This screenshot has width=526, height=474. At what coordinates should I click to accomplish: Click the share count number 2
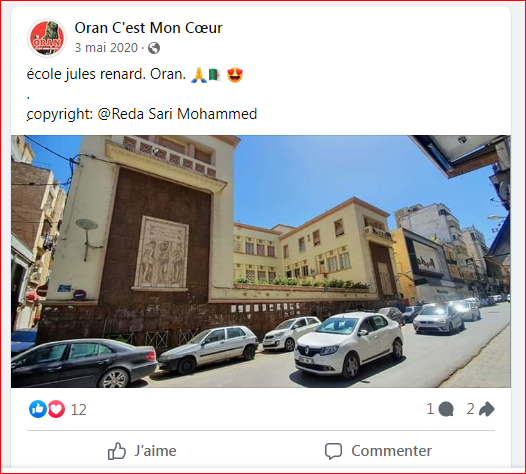coord(471,409)
